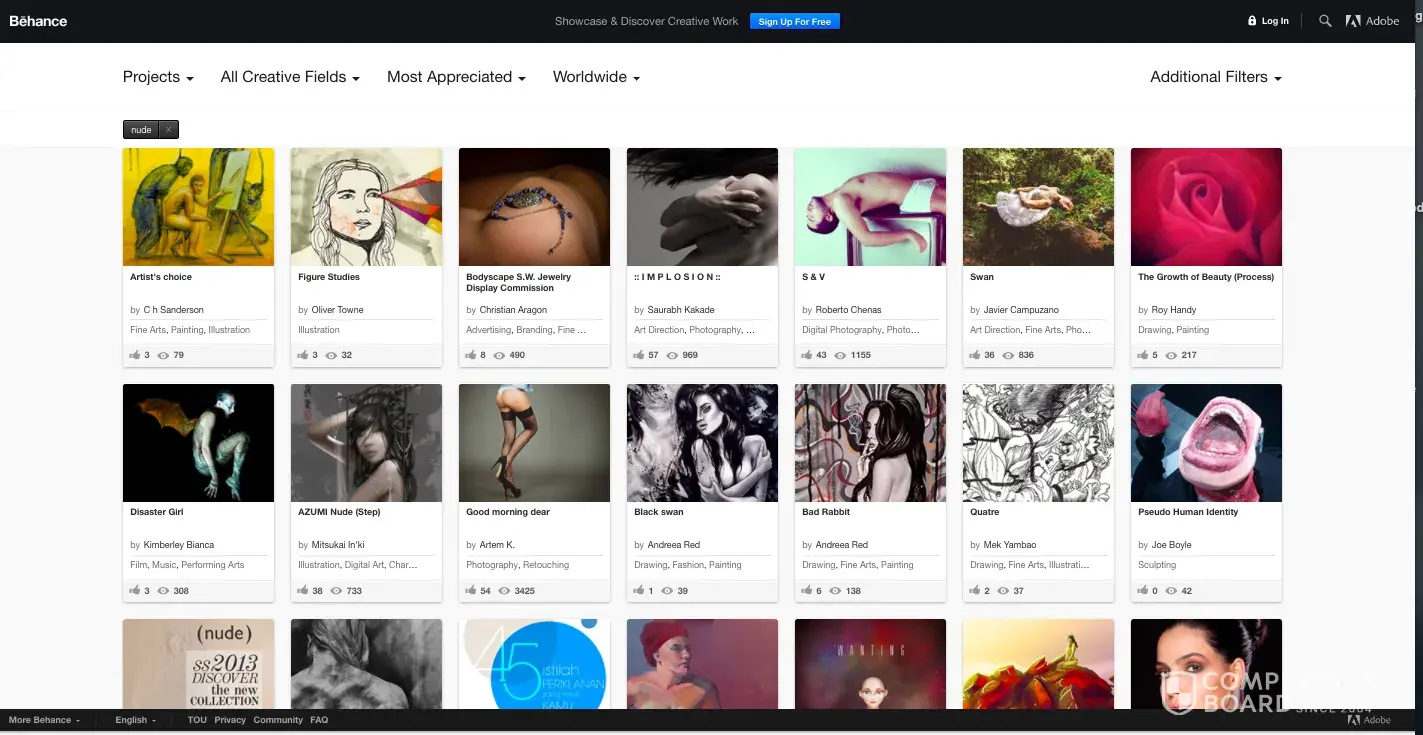The height and width of the screenshot is (735, 1423).
Task: Remove the nude tag filter
Action: coord(169,130)
